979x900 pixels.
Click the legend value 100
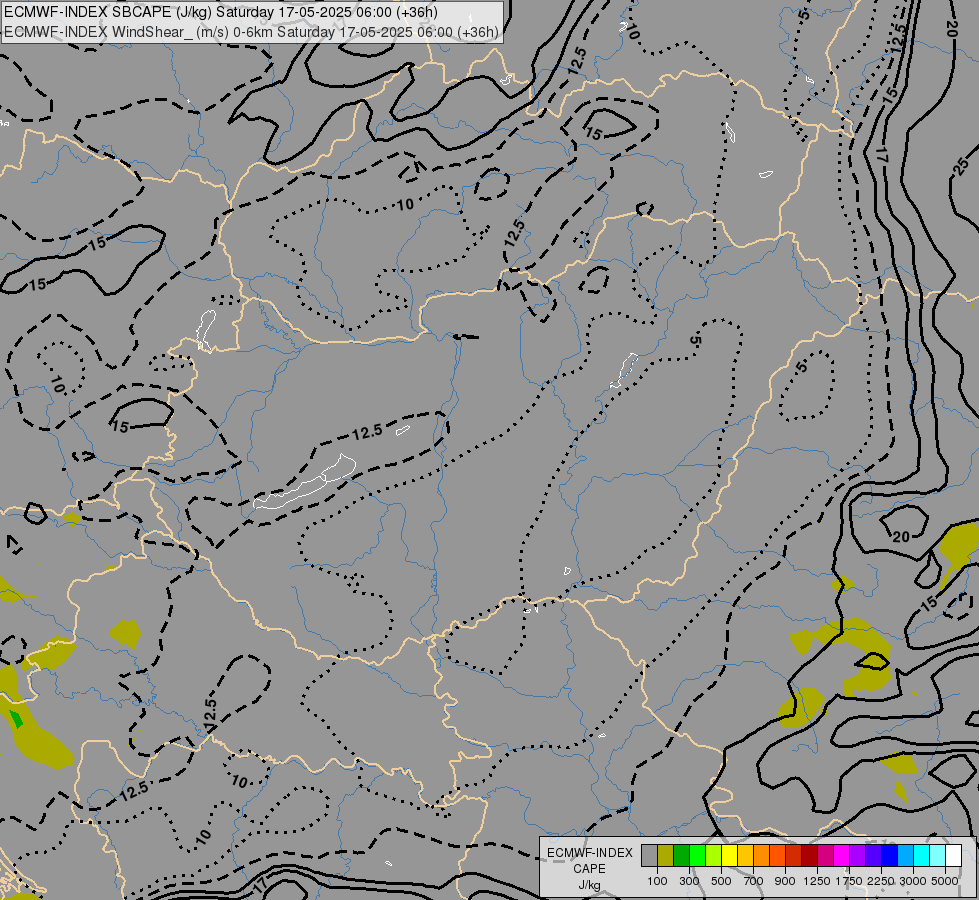(657, 881)
